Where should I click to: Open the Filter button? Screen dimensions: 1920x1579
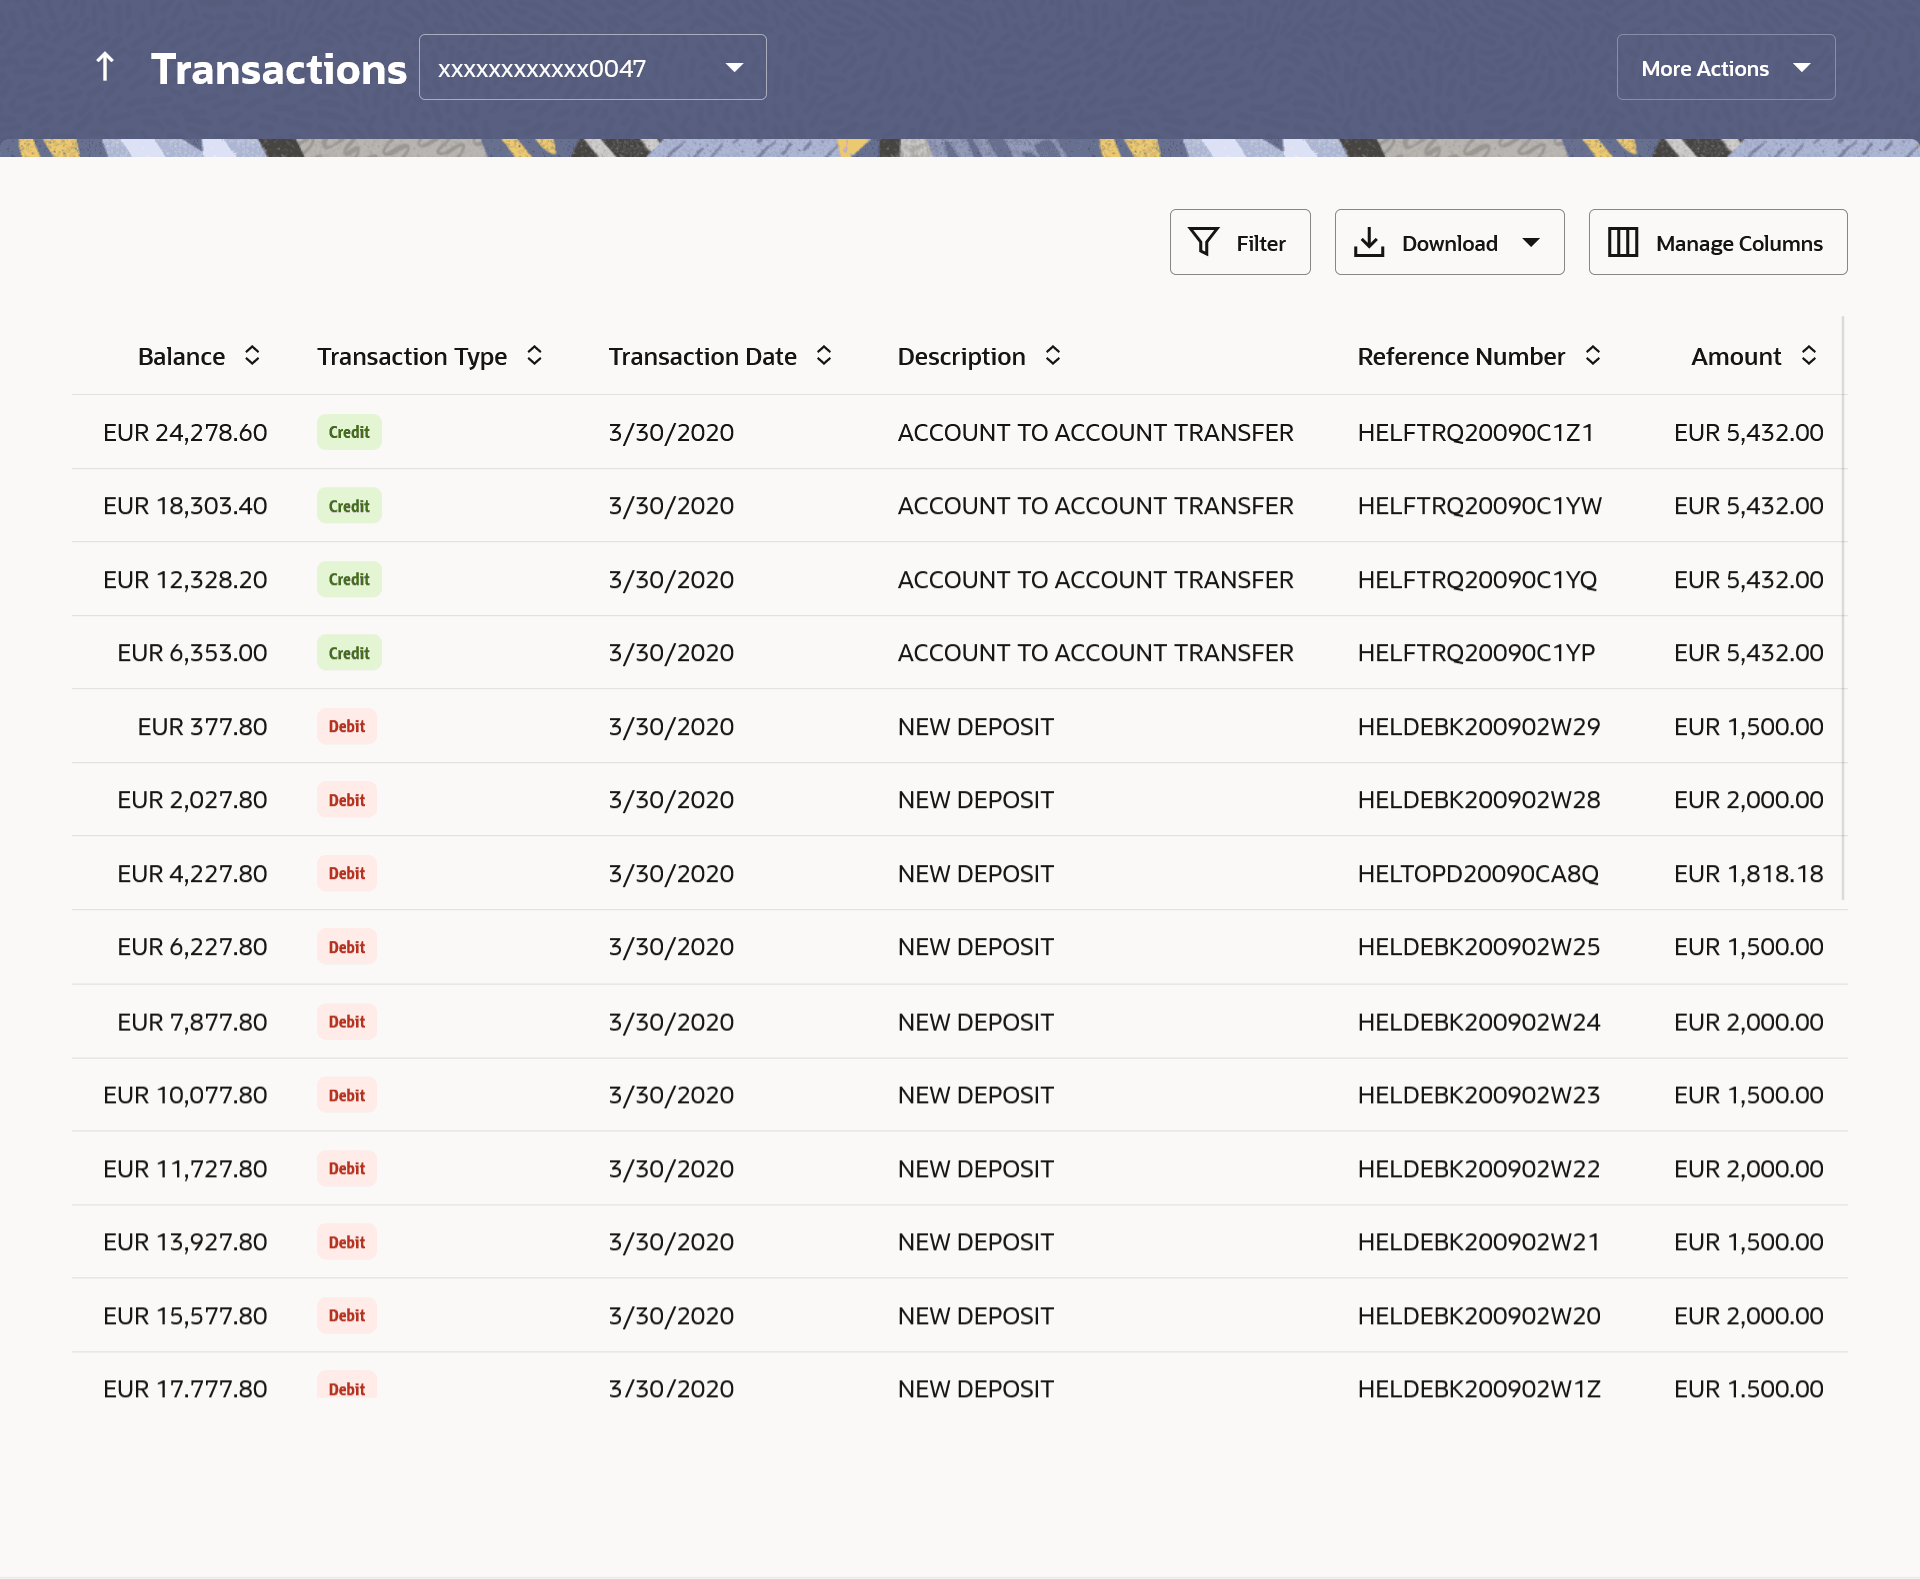pyautogui.click(x=1240, y=242)
